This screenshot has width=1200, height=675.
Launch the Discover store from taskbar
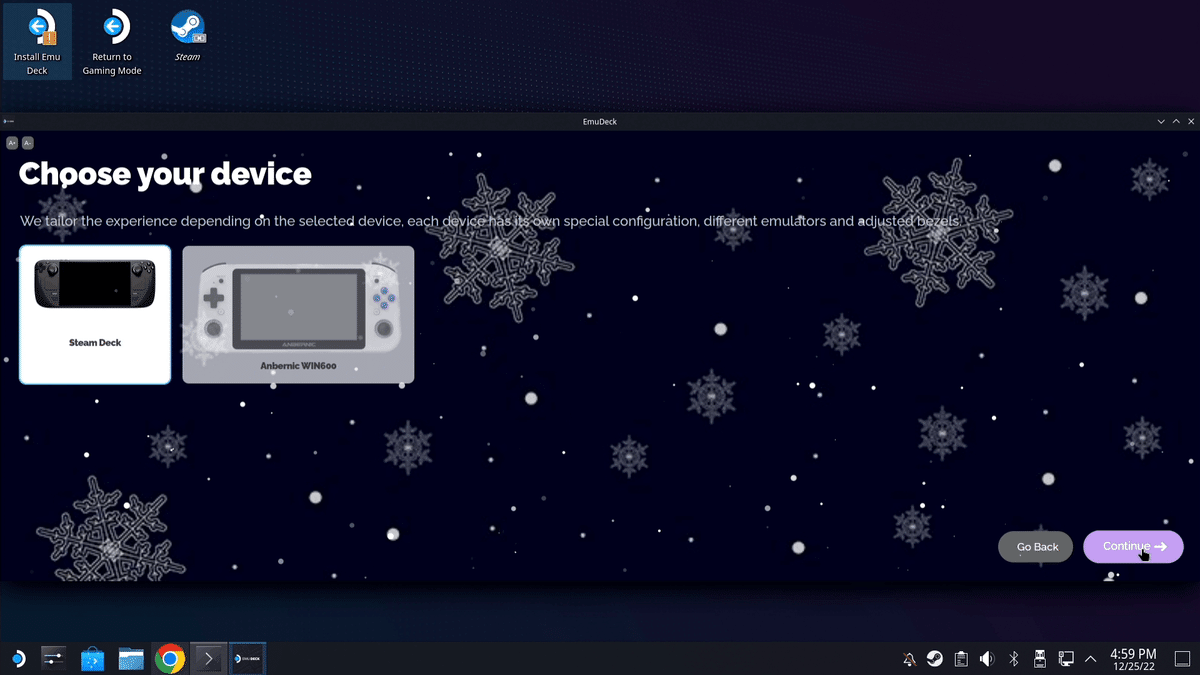point(93,658)
